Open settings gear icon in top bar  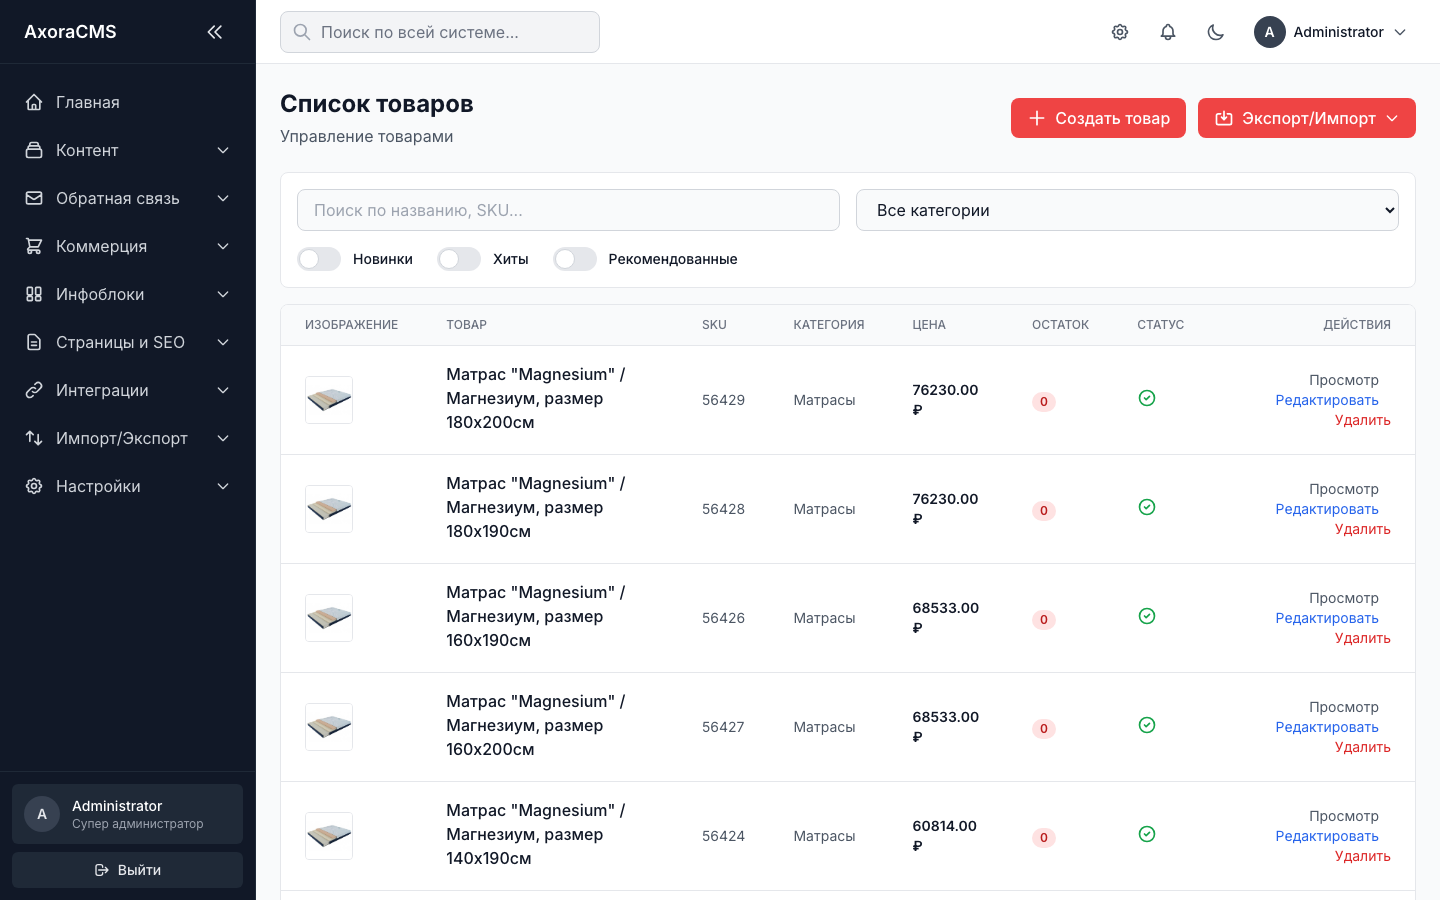1120,32
